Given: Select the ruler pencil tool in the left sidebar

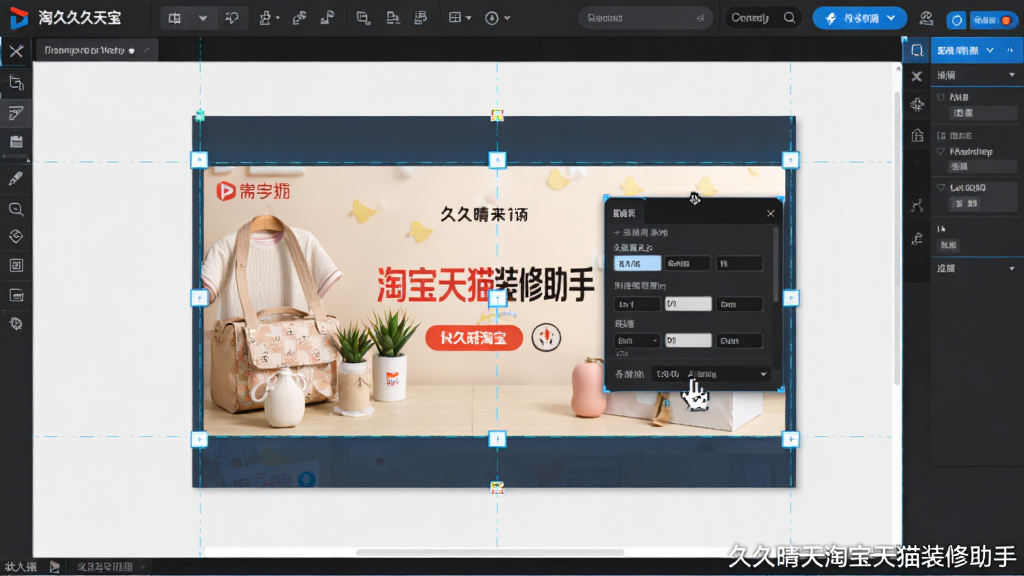Looking at the screenshot, I should point(16,113).
